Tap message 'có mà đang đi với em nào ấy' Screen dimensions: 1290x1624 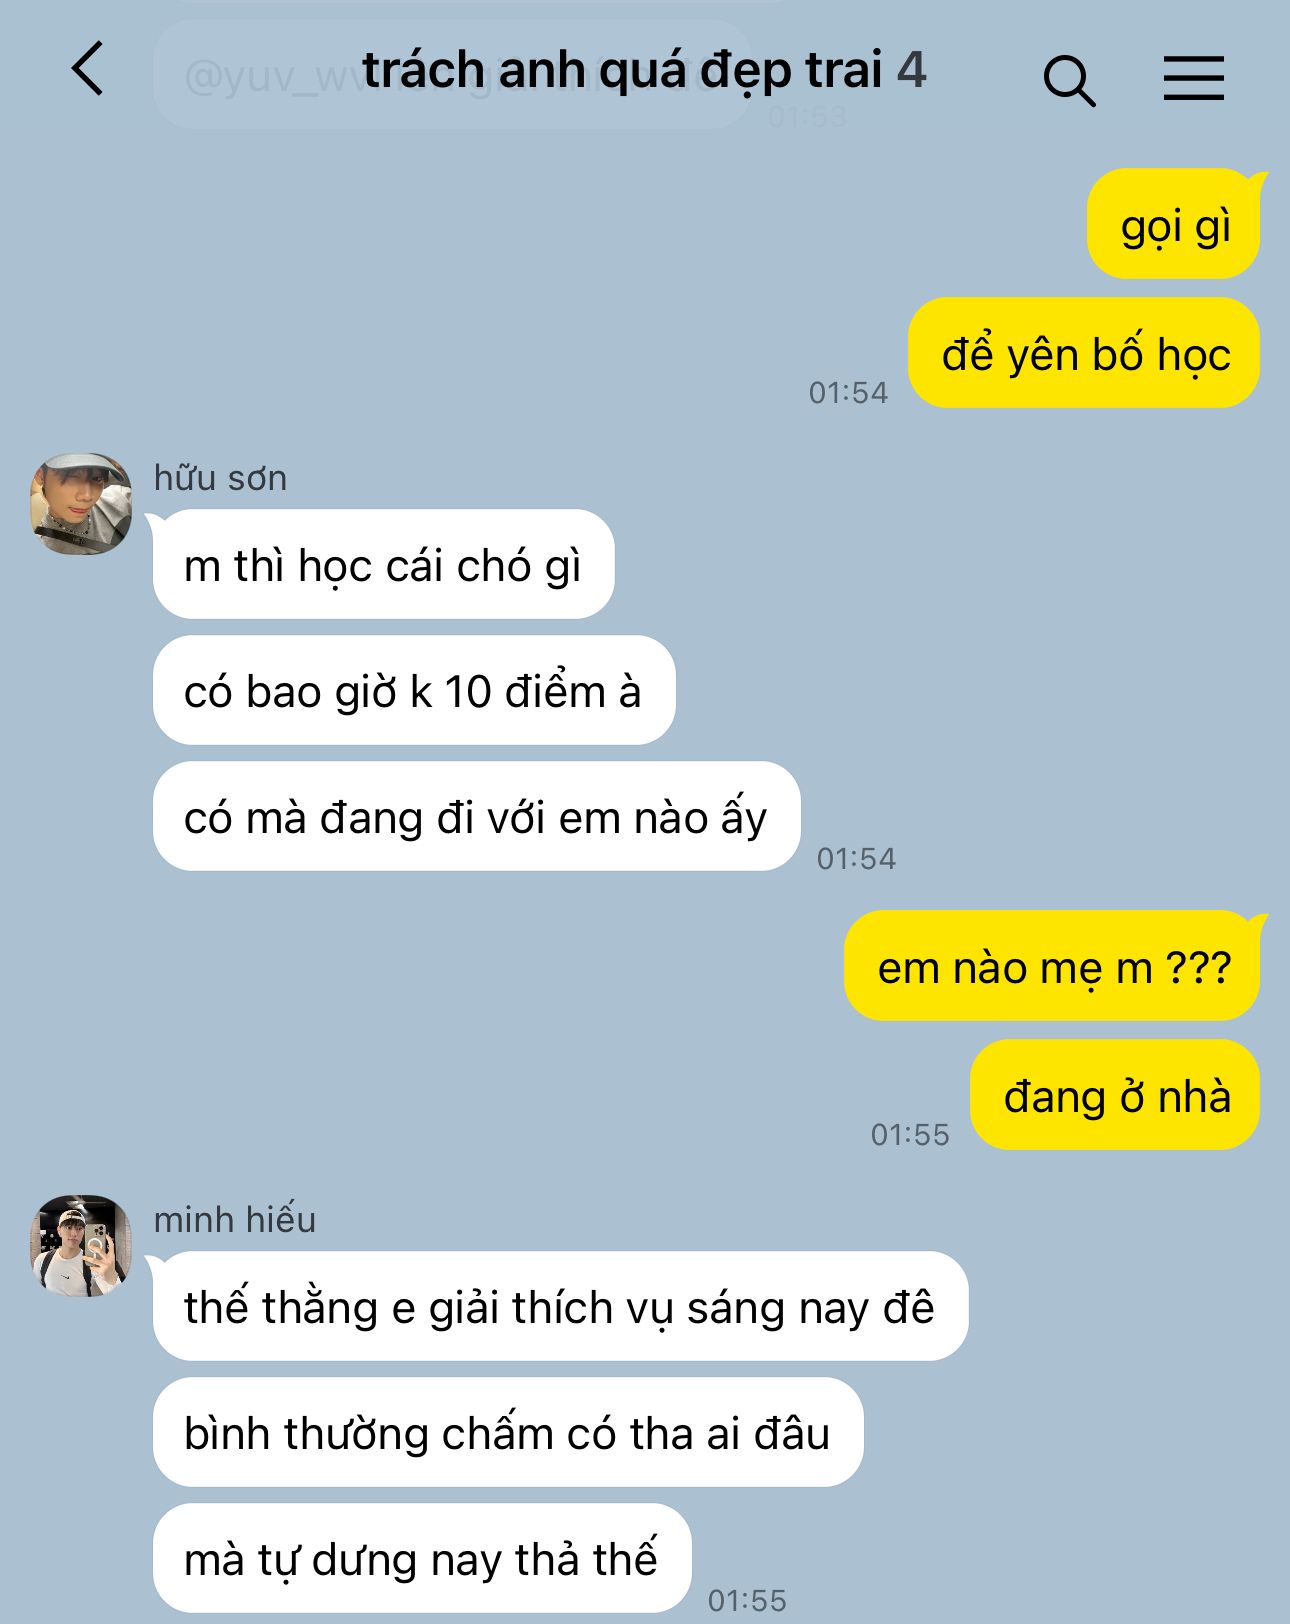pyautogui.click(x=476, y=816)
